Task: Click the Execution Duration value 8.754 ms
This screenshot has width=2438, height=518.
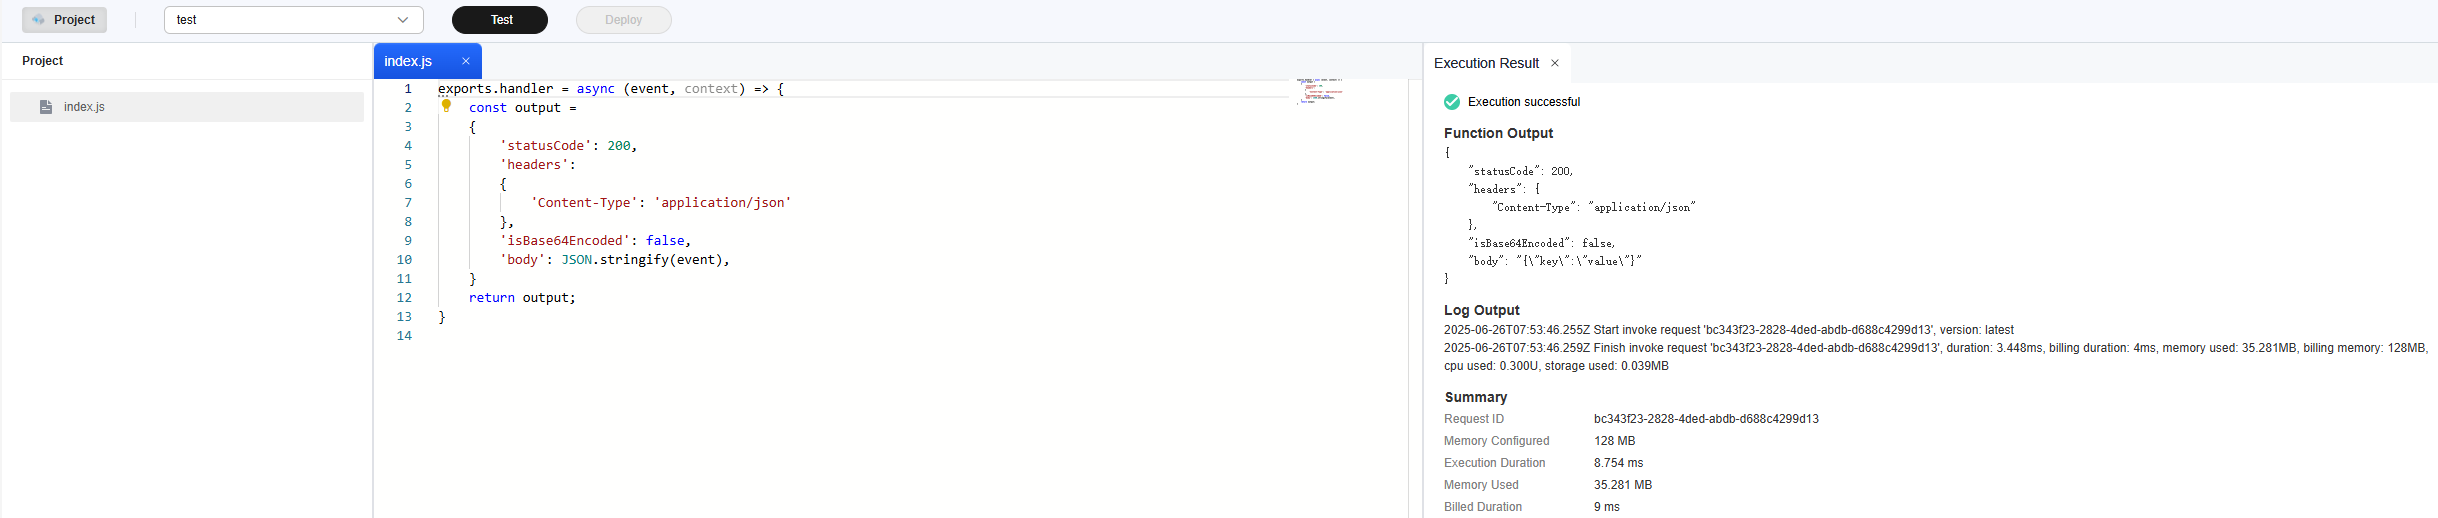Action: 1618,463
